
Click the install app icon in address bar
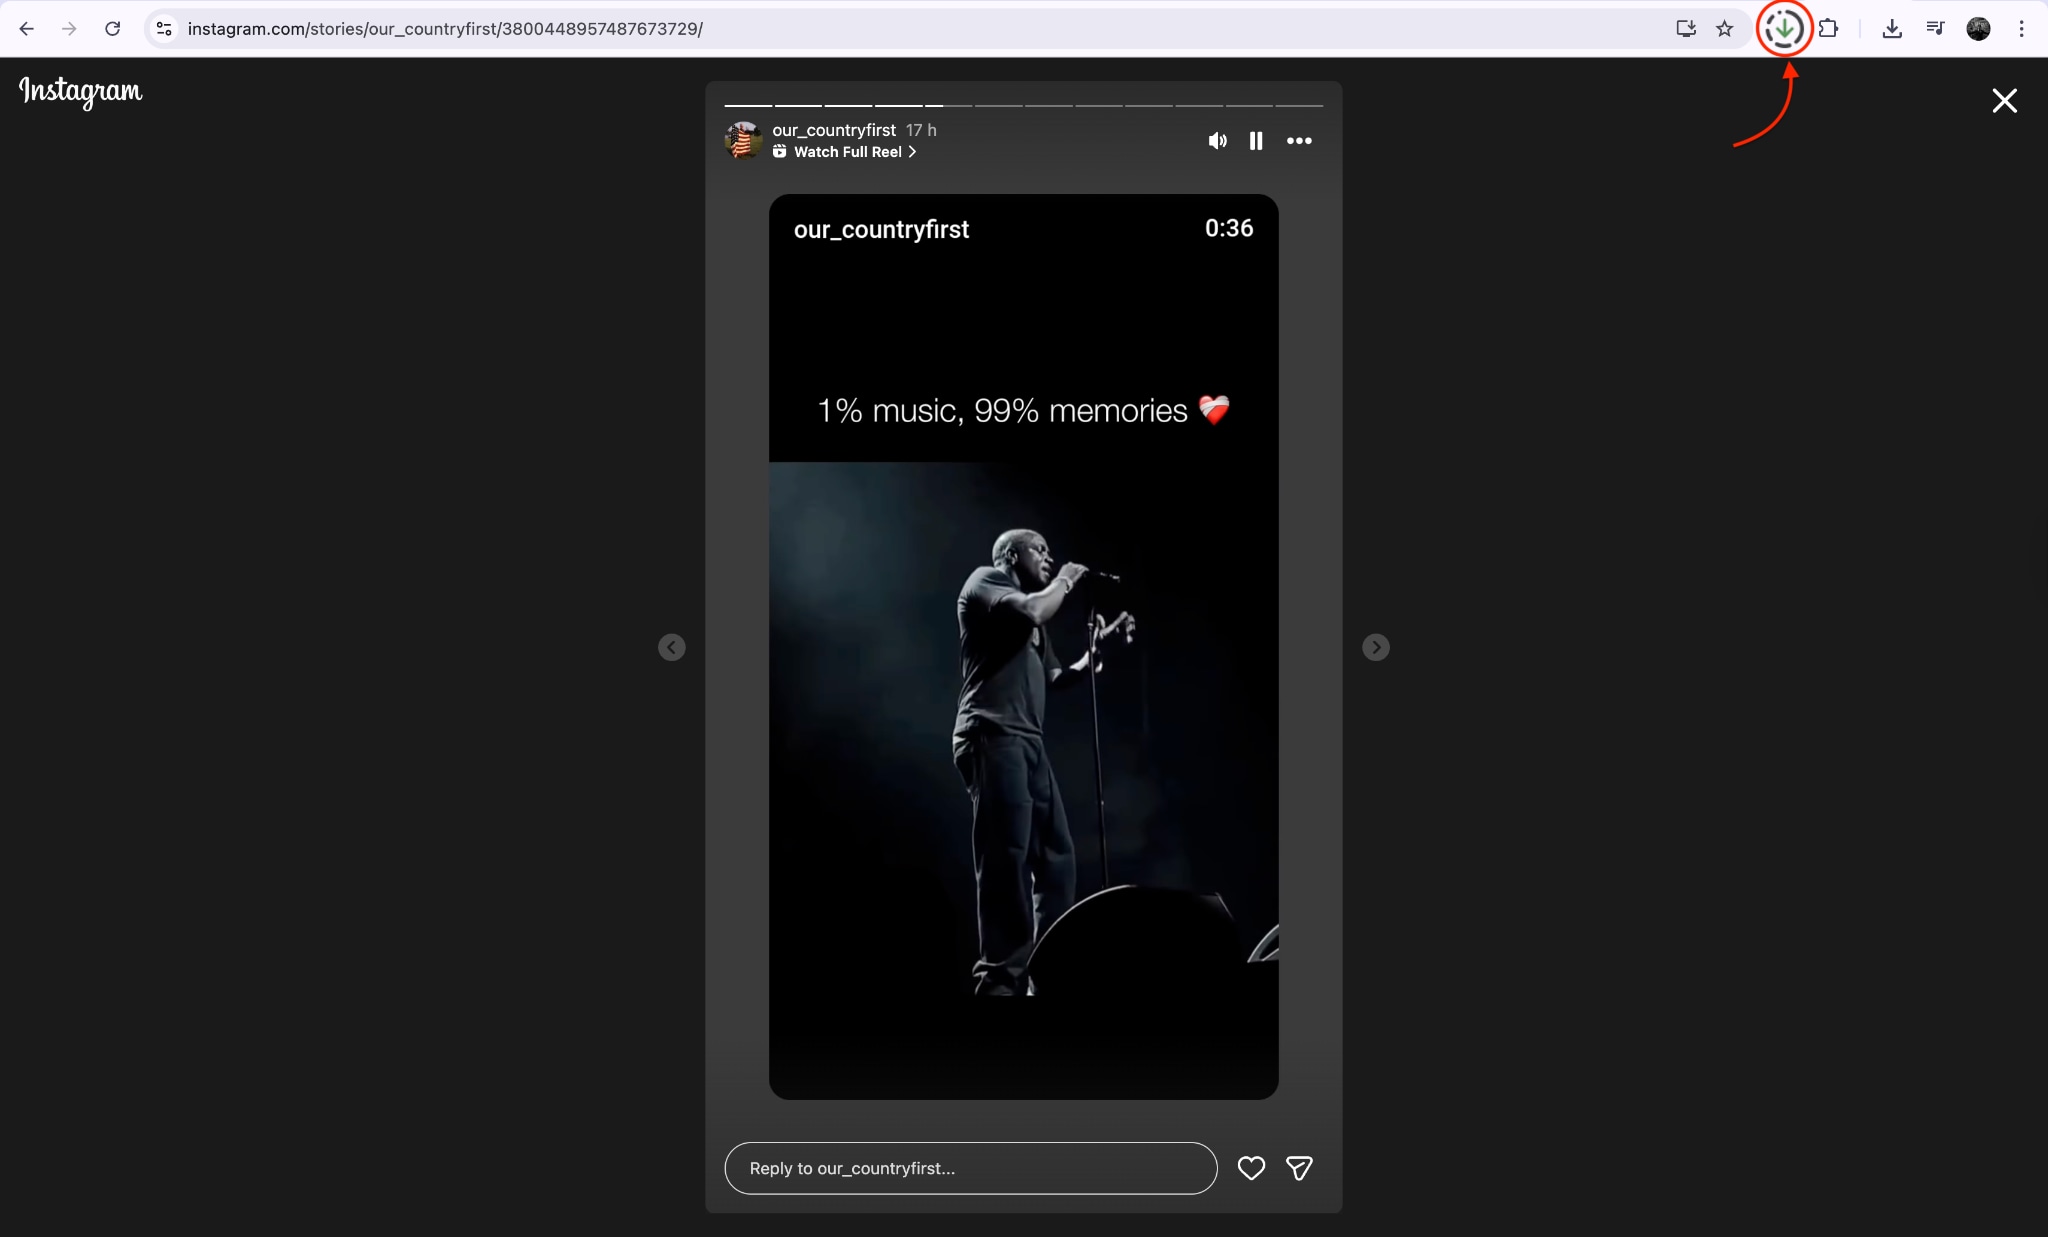(1685, 28)
